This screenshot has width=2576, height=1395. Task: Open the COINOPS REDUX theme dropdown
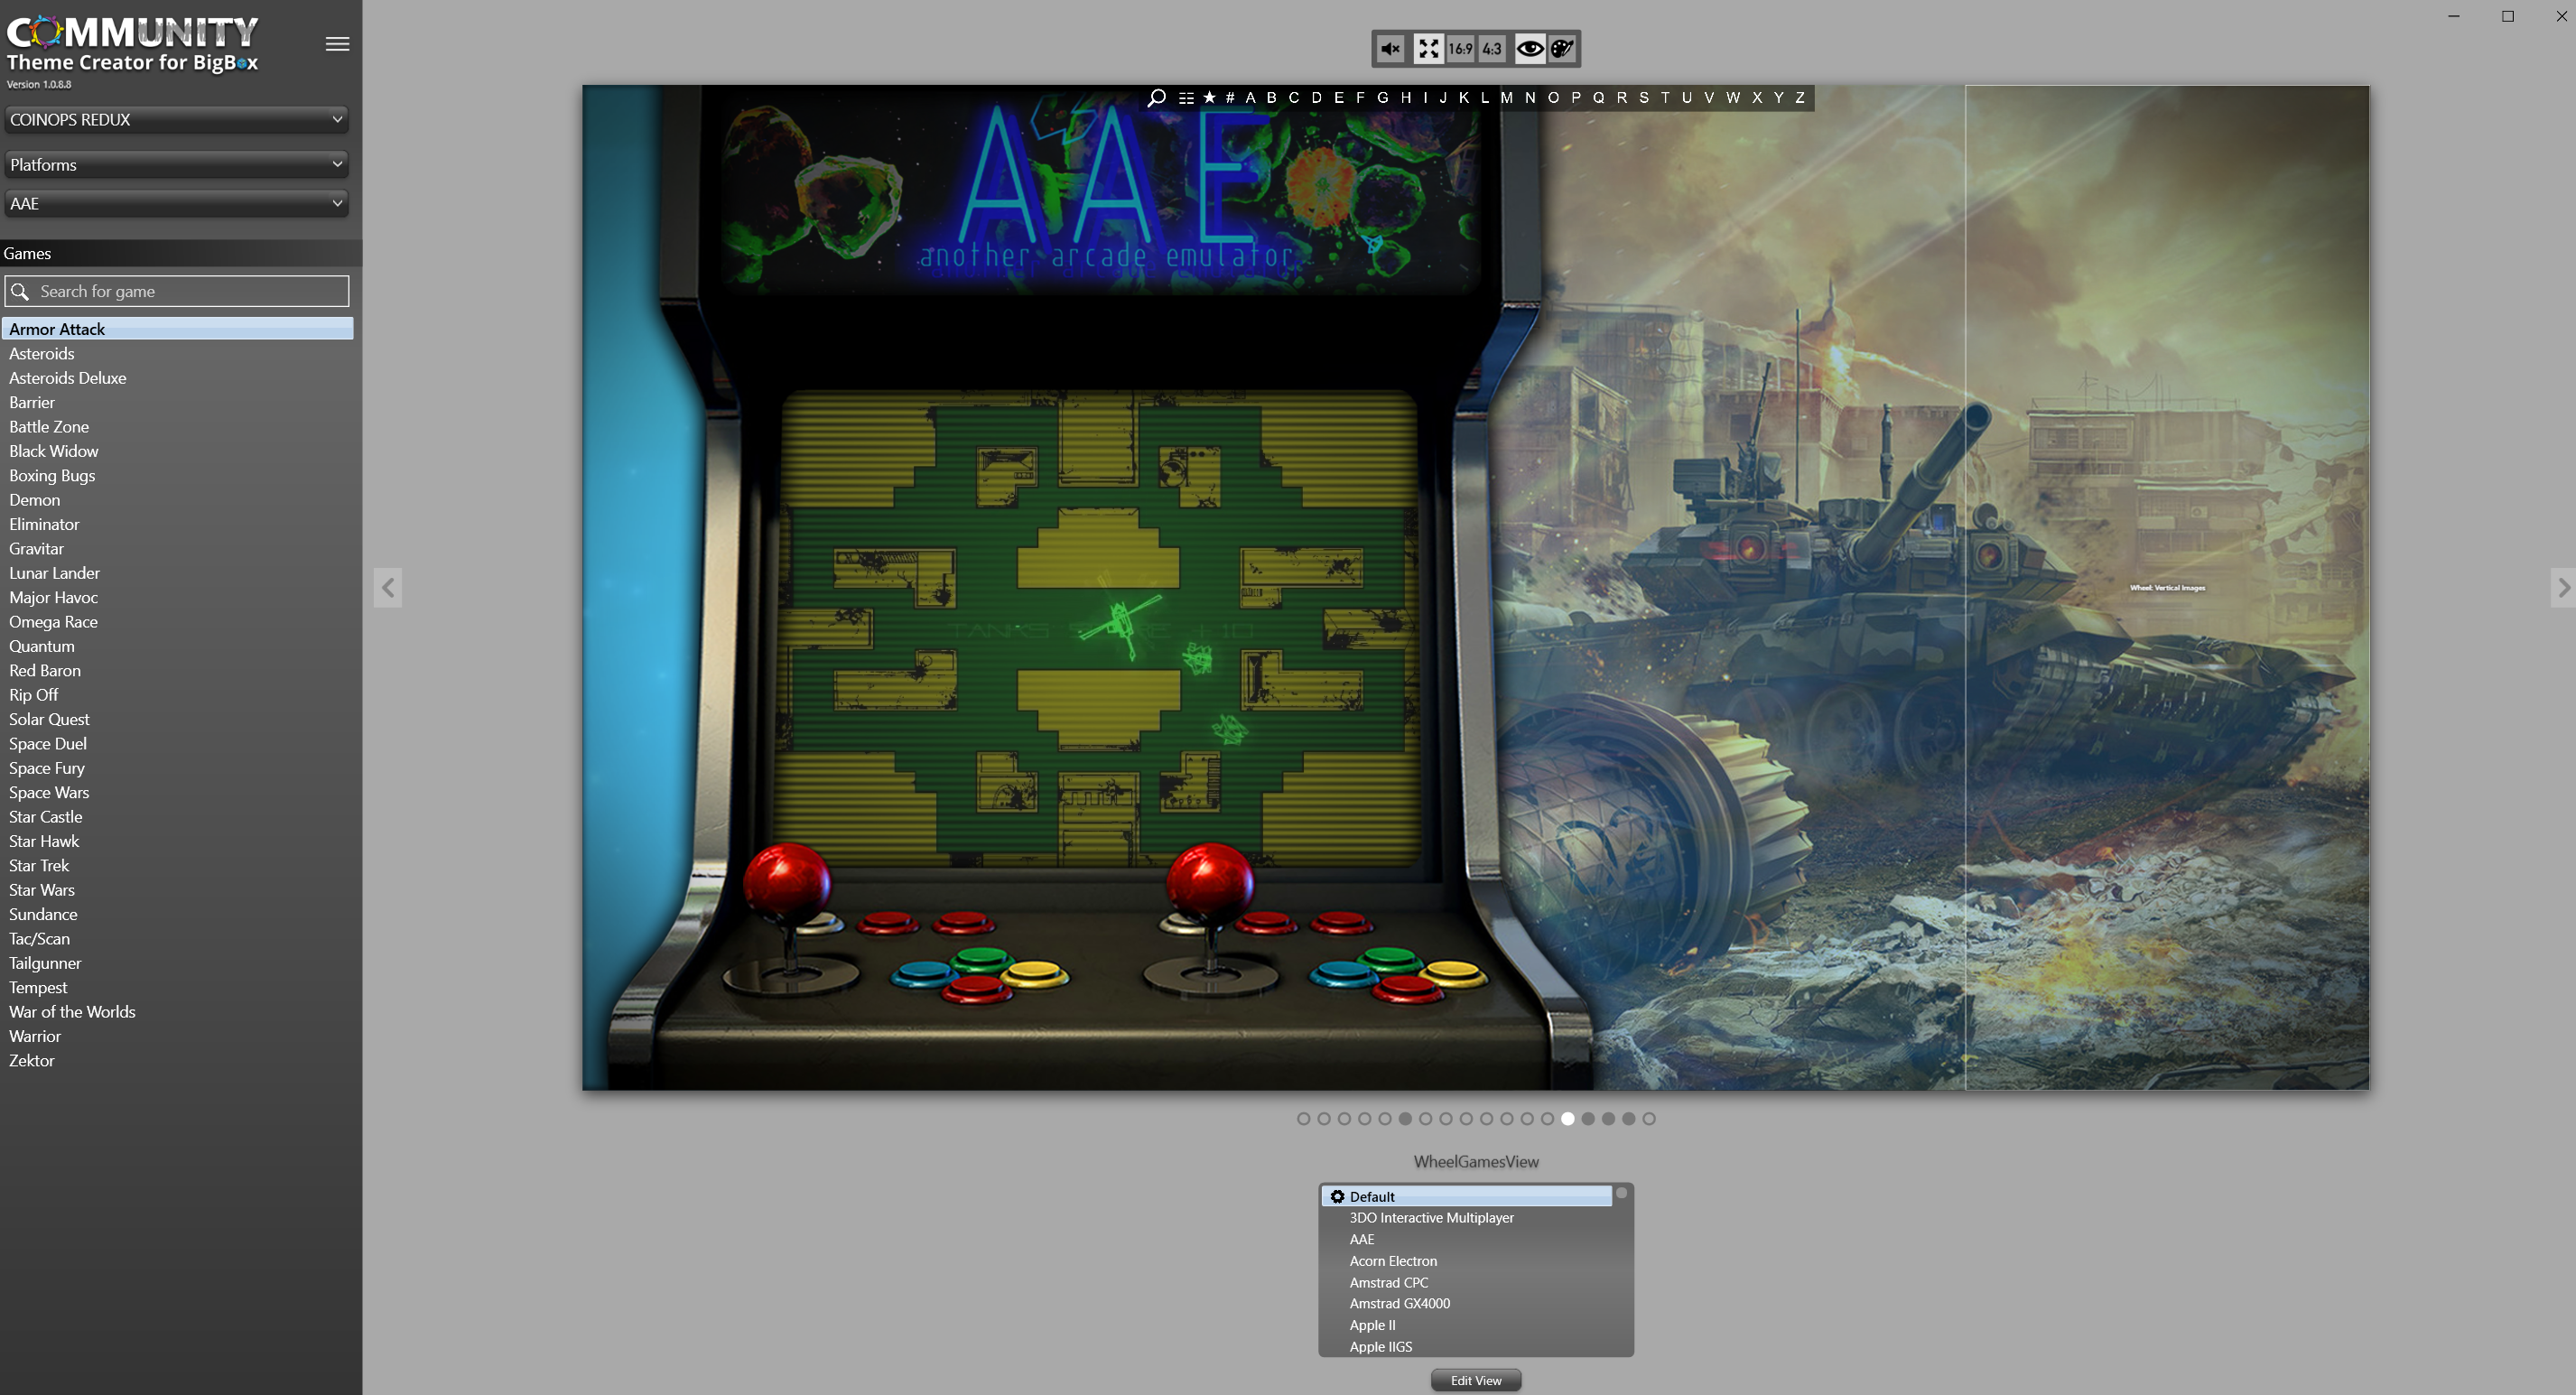click(x=177, y=119)
